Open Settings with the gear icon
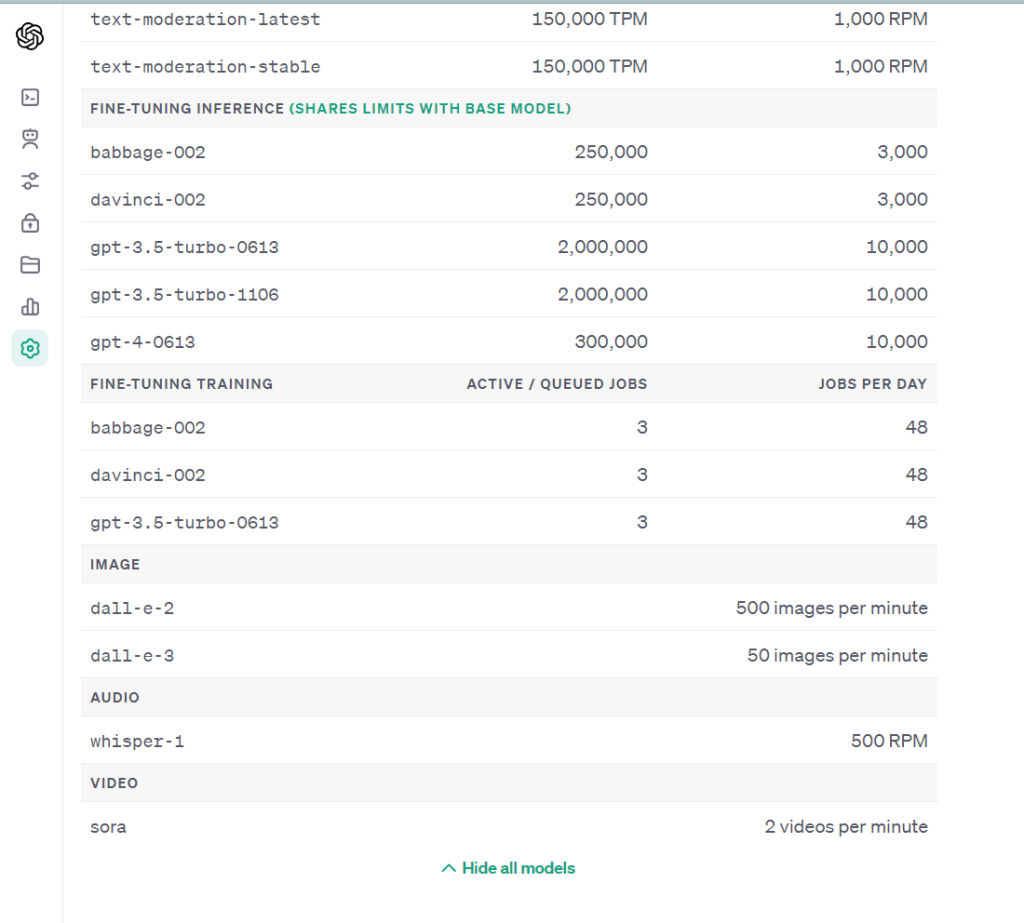This screenshot has height=923, width=1024. [29, 349]
